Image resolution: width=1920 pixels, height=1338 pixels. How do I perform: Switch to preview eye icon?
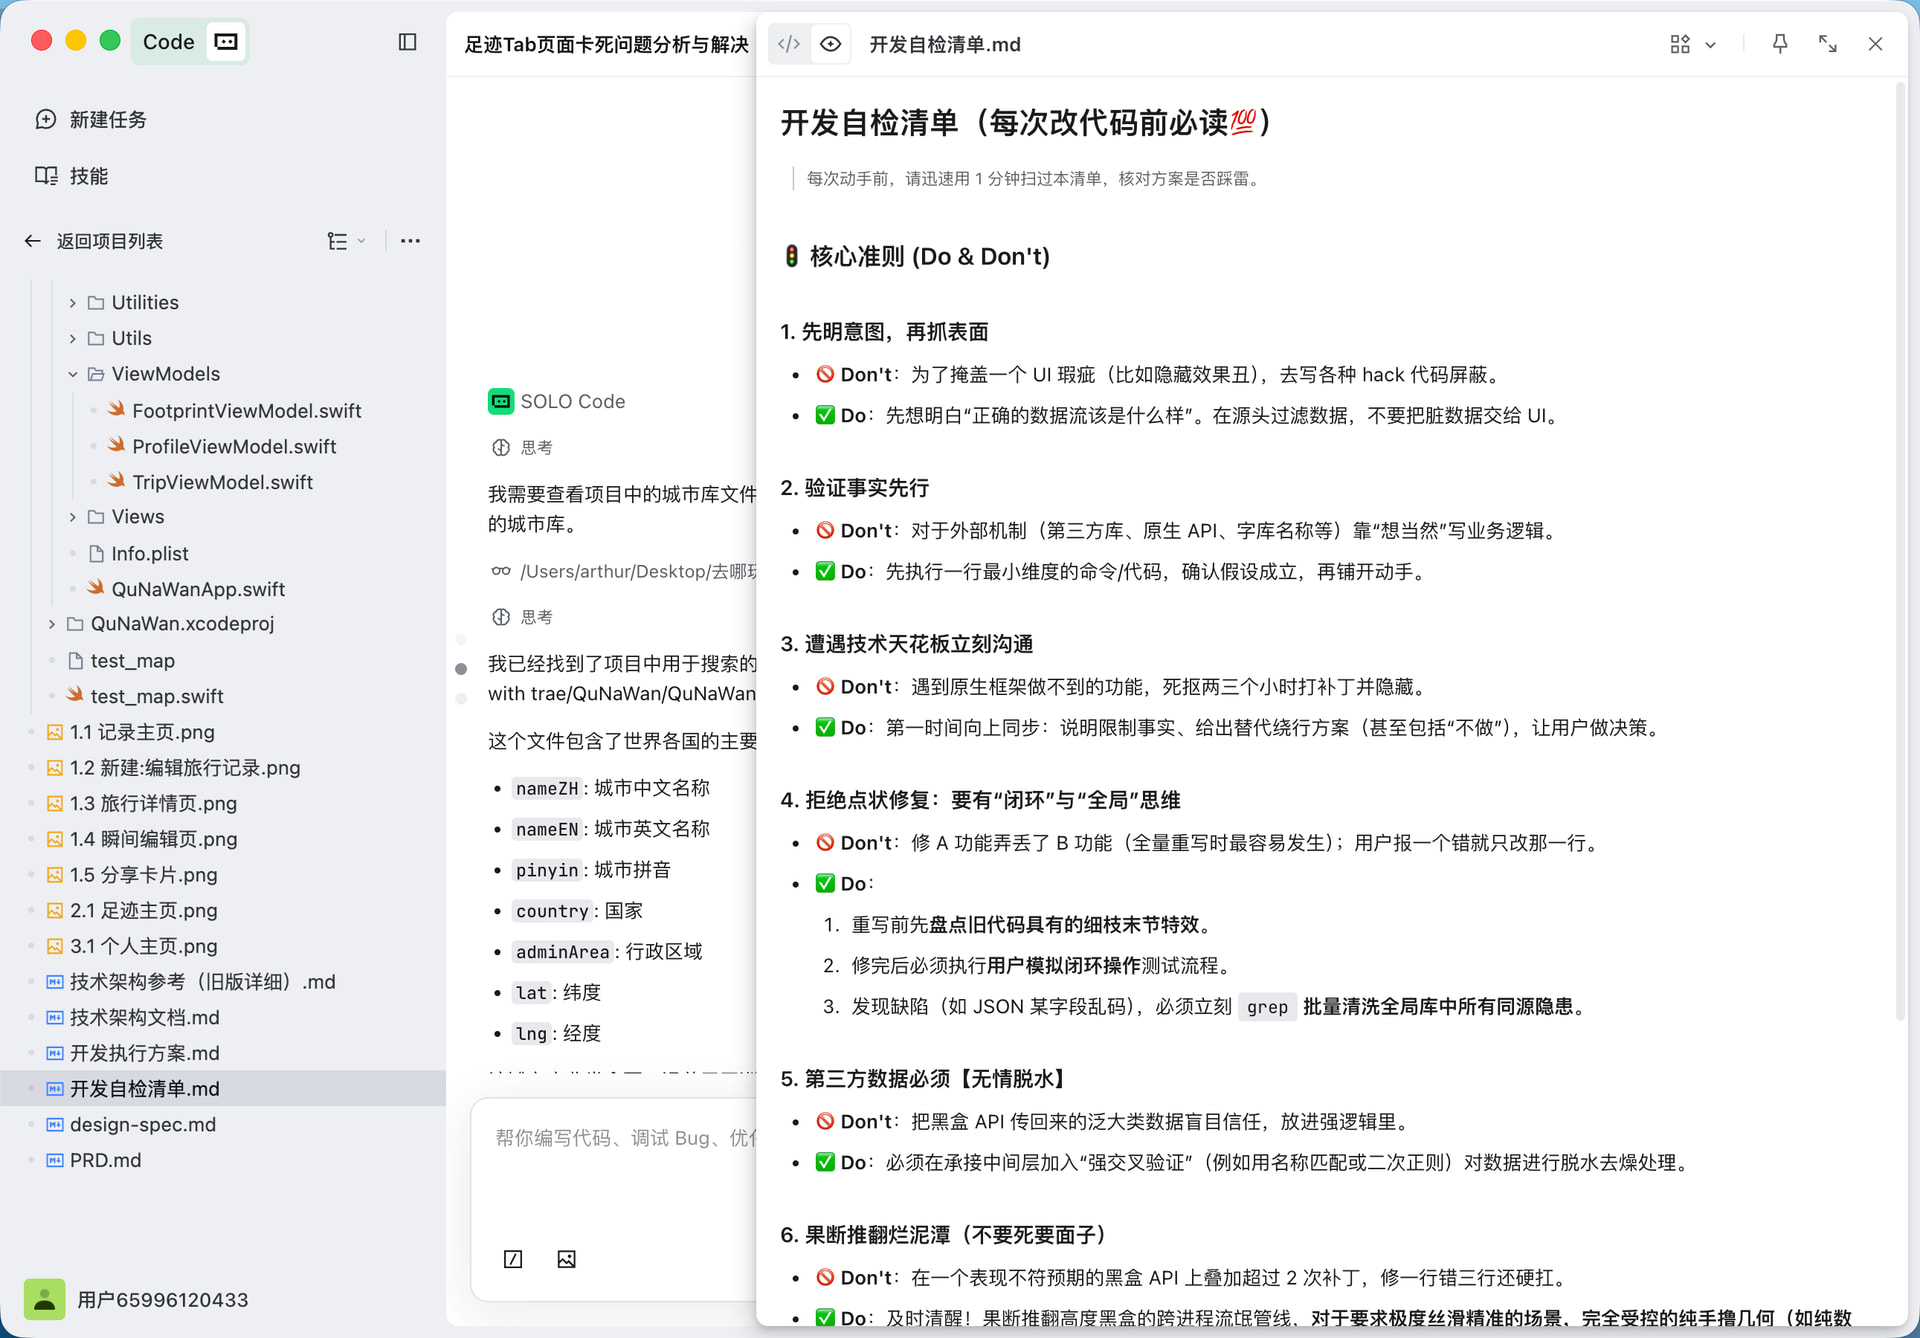coord(830,44)
